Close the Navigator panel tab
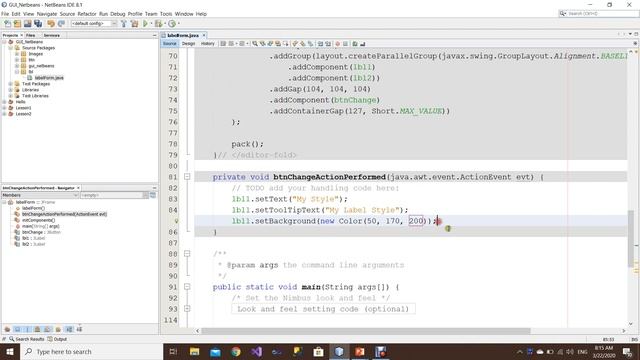 [78, 188]
